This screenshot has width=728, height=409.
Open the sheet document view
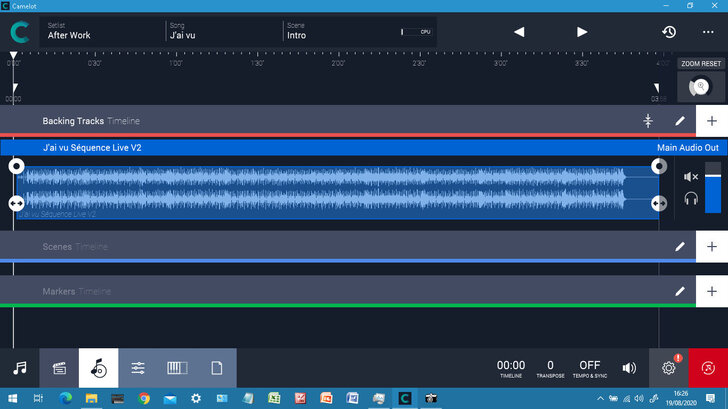pos(216,367)
